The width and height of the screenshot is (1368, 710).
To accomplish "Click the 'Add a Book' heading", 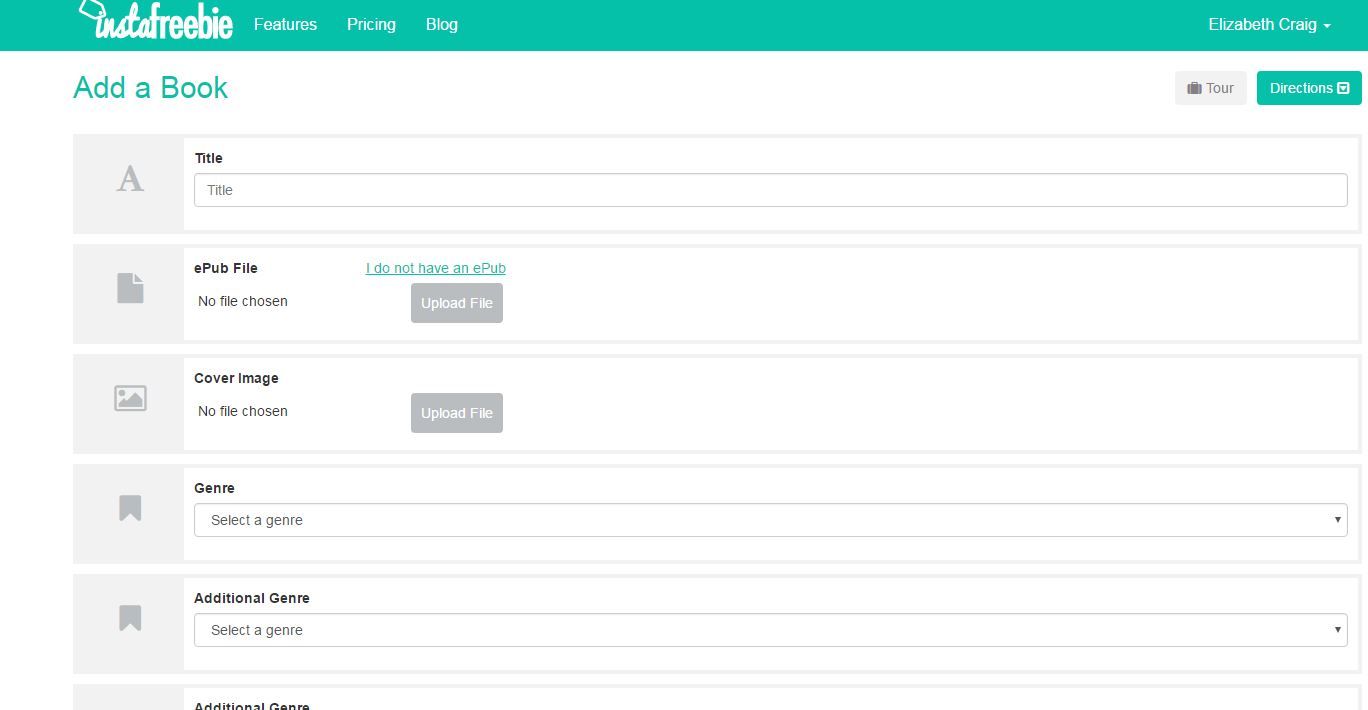I will coord(151,88).
